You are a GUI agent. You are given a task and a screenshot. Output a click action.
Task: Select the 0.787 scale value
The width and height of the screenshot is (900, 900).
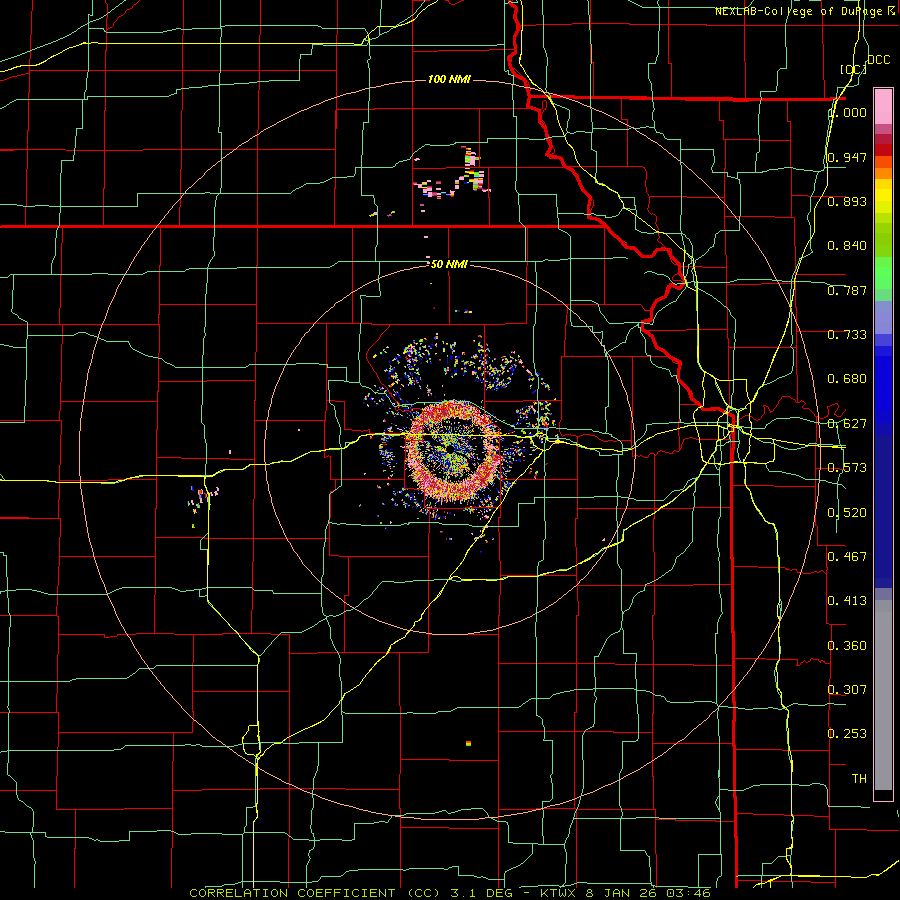(847, 290)
